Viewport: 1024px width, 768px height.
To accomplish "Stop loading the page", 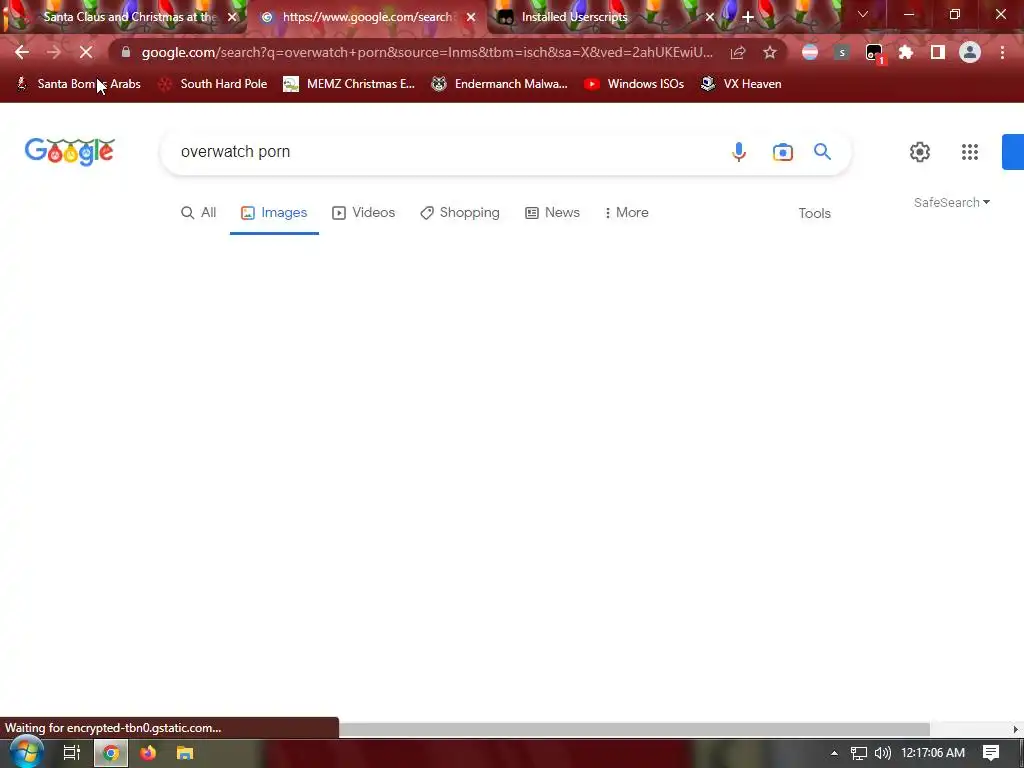I will coord(86,52).
